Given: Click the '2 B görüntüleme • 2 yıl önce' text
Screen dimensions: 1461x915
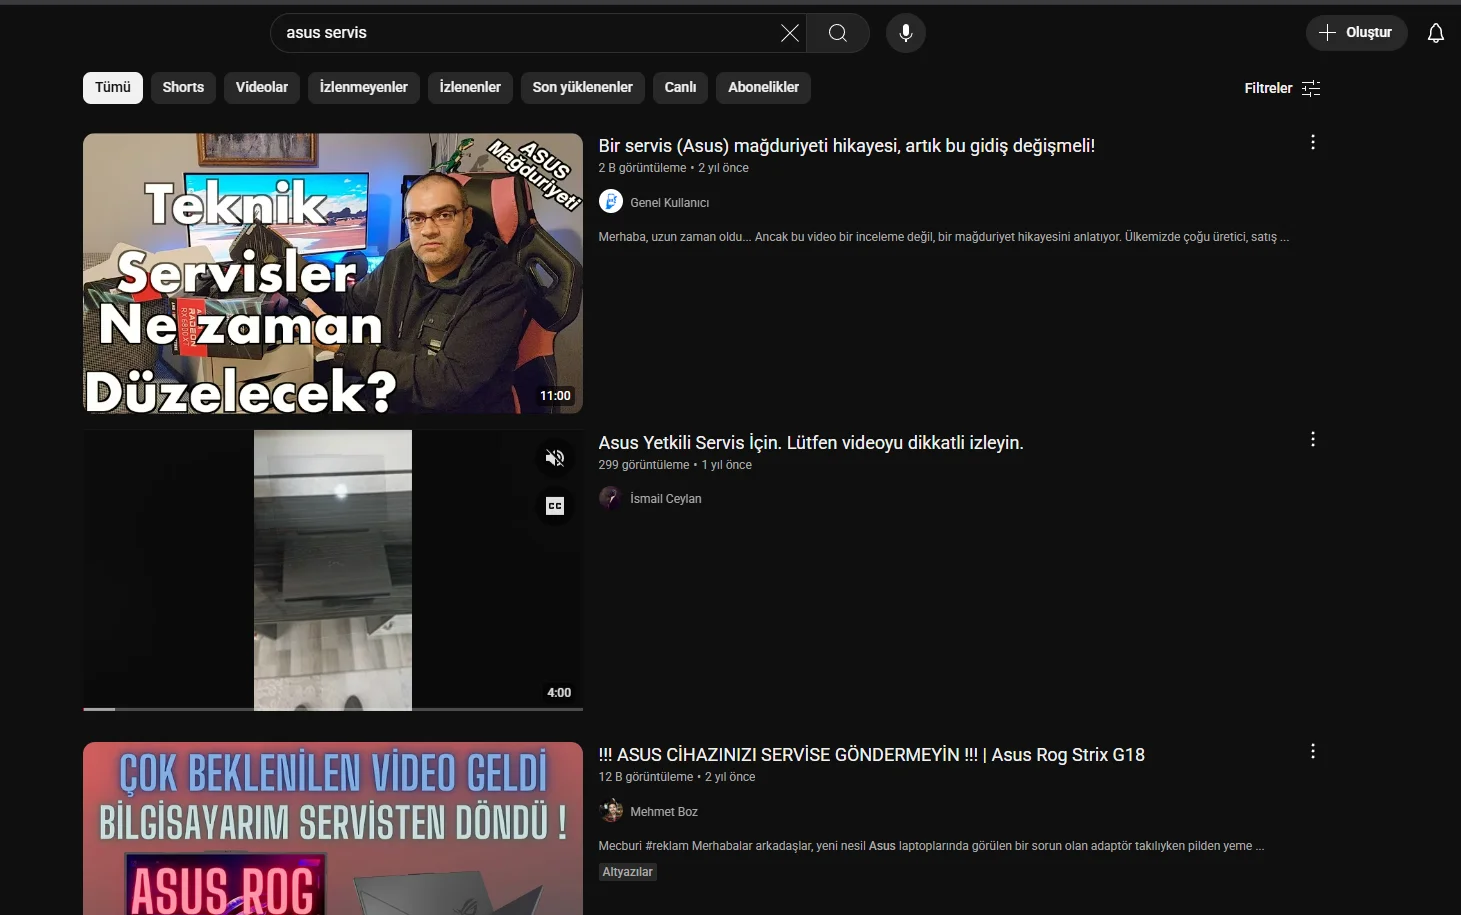Looking at the screenshot, I should coord(674,168).
